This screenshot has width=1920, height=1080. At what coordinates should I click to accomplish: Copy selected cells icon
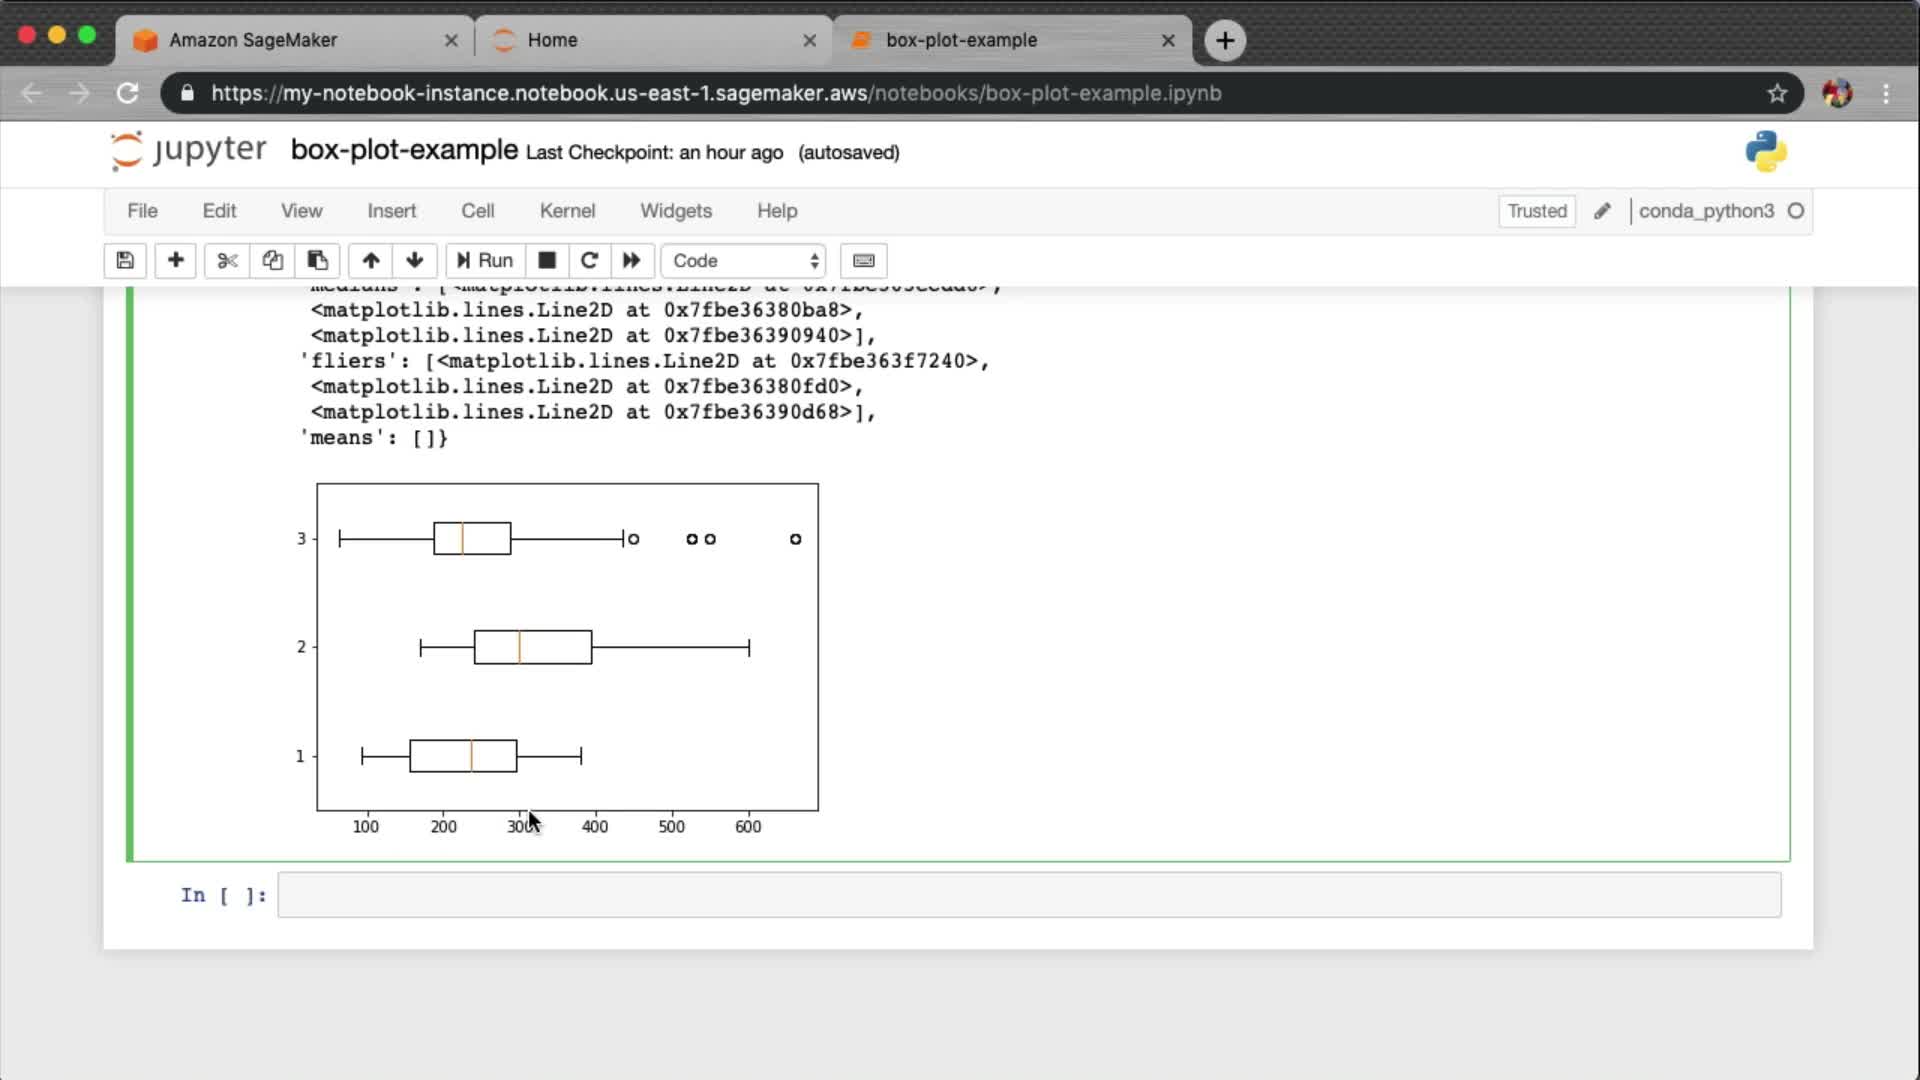[x=272, y=260]
